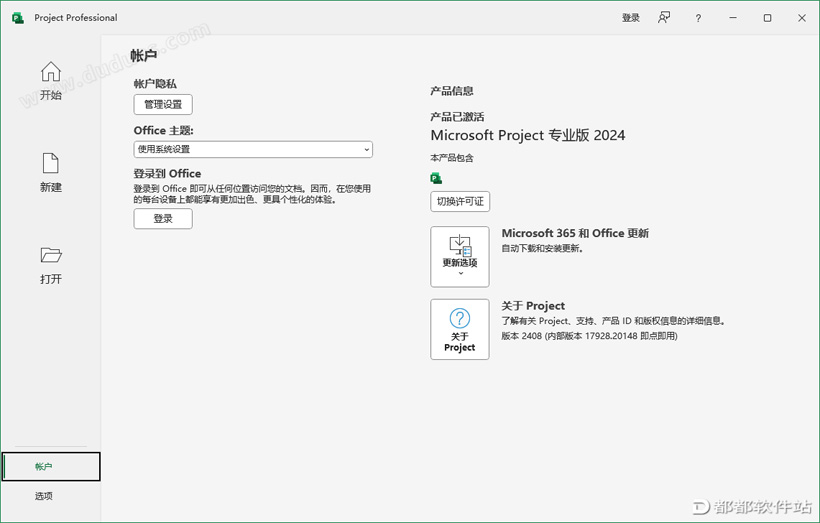Click the 新建 new document icon
The image size is (820, 523).
pyautogui.click(x=51, y=163)
